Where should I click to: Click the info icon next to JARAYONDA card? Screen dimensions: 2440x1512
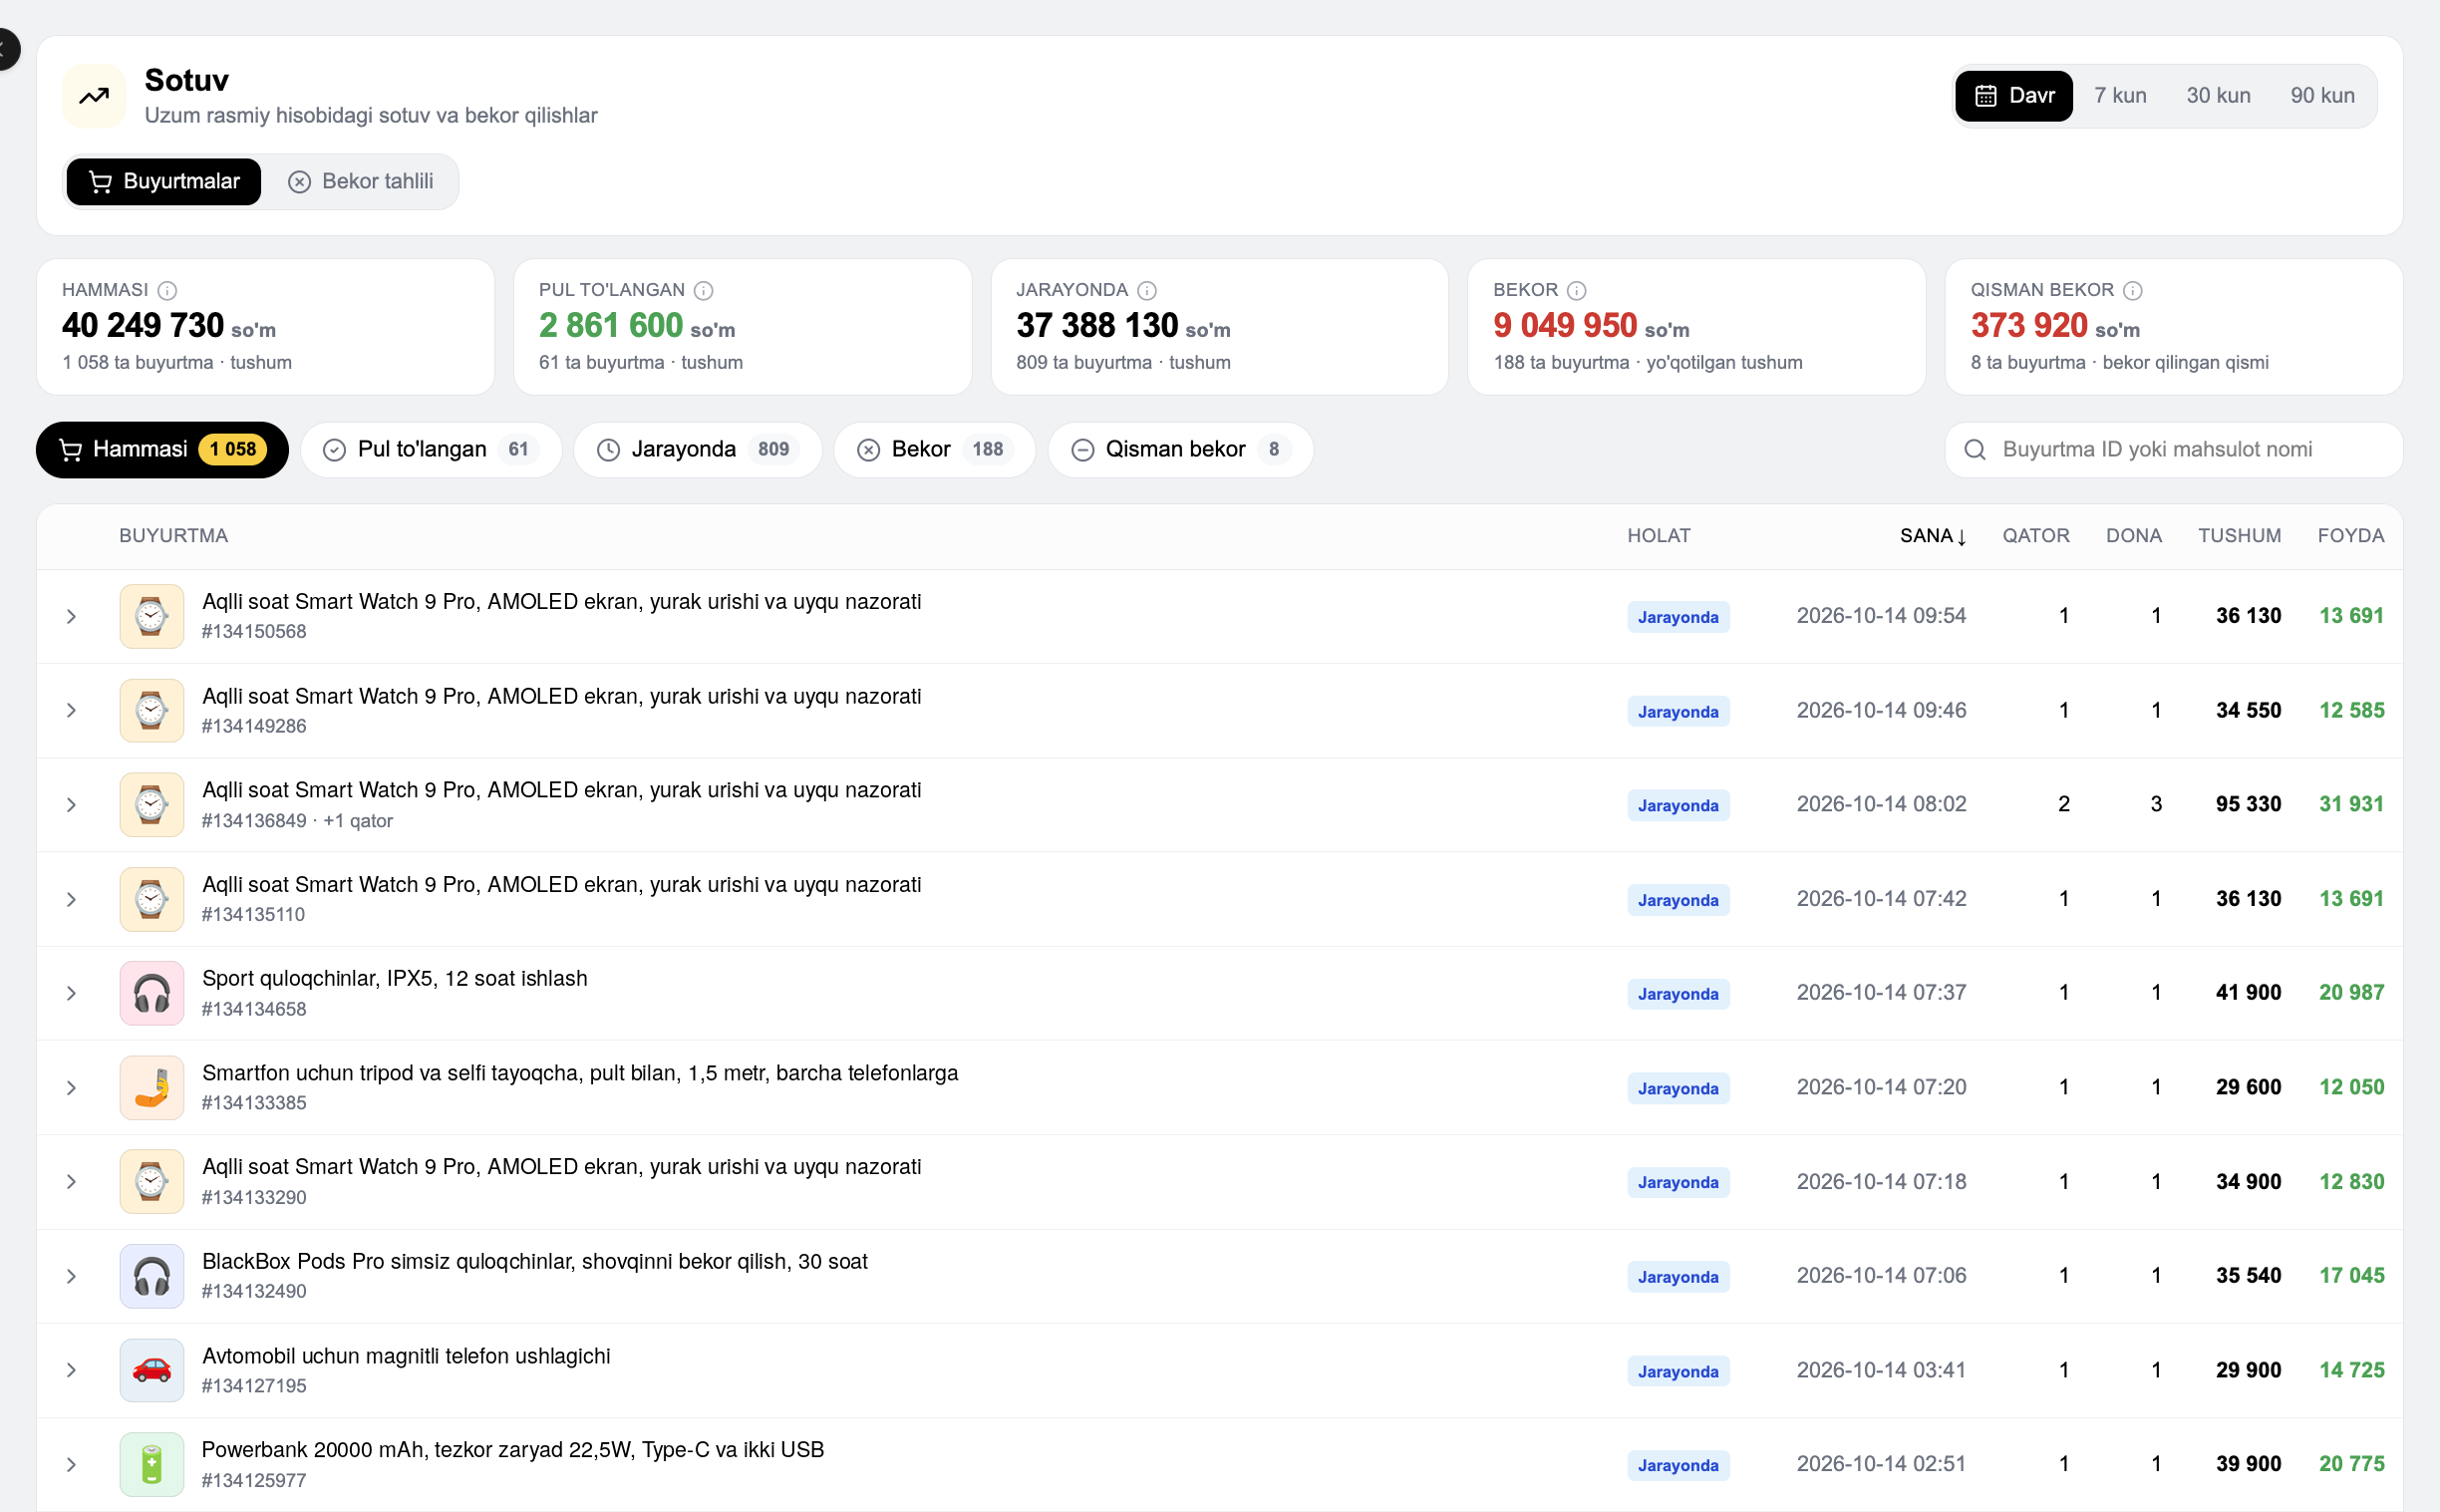(1146, 290)
